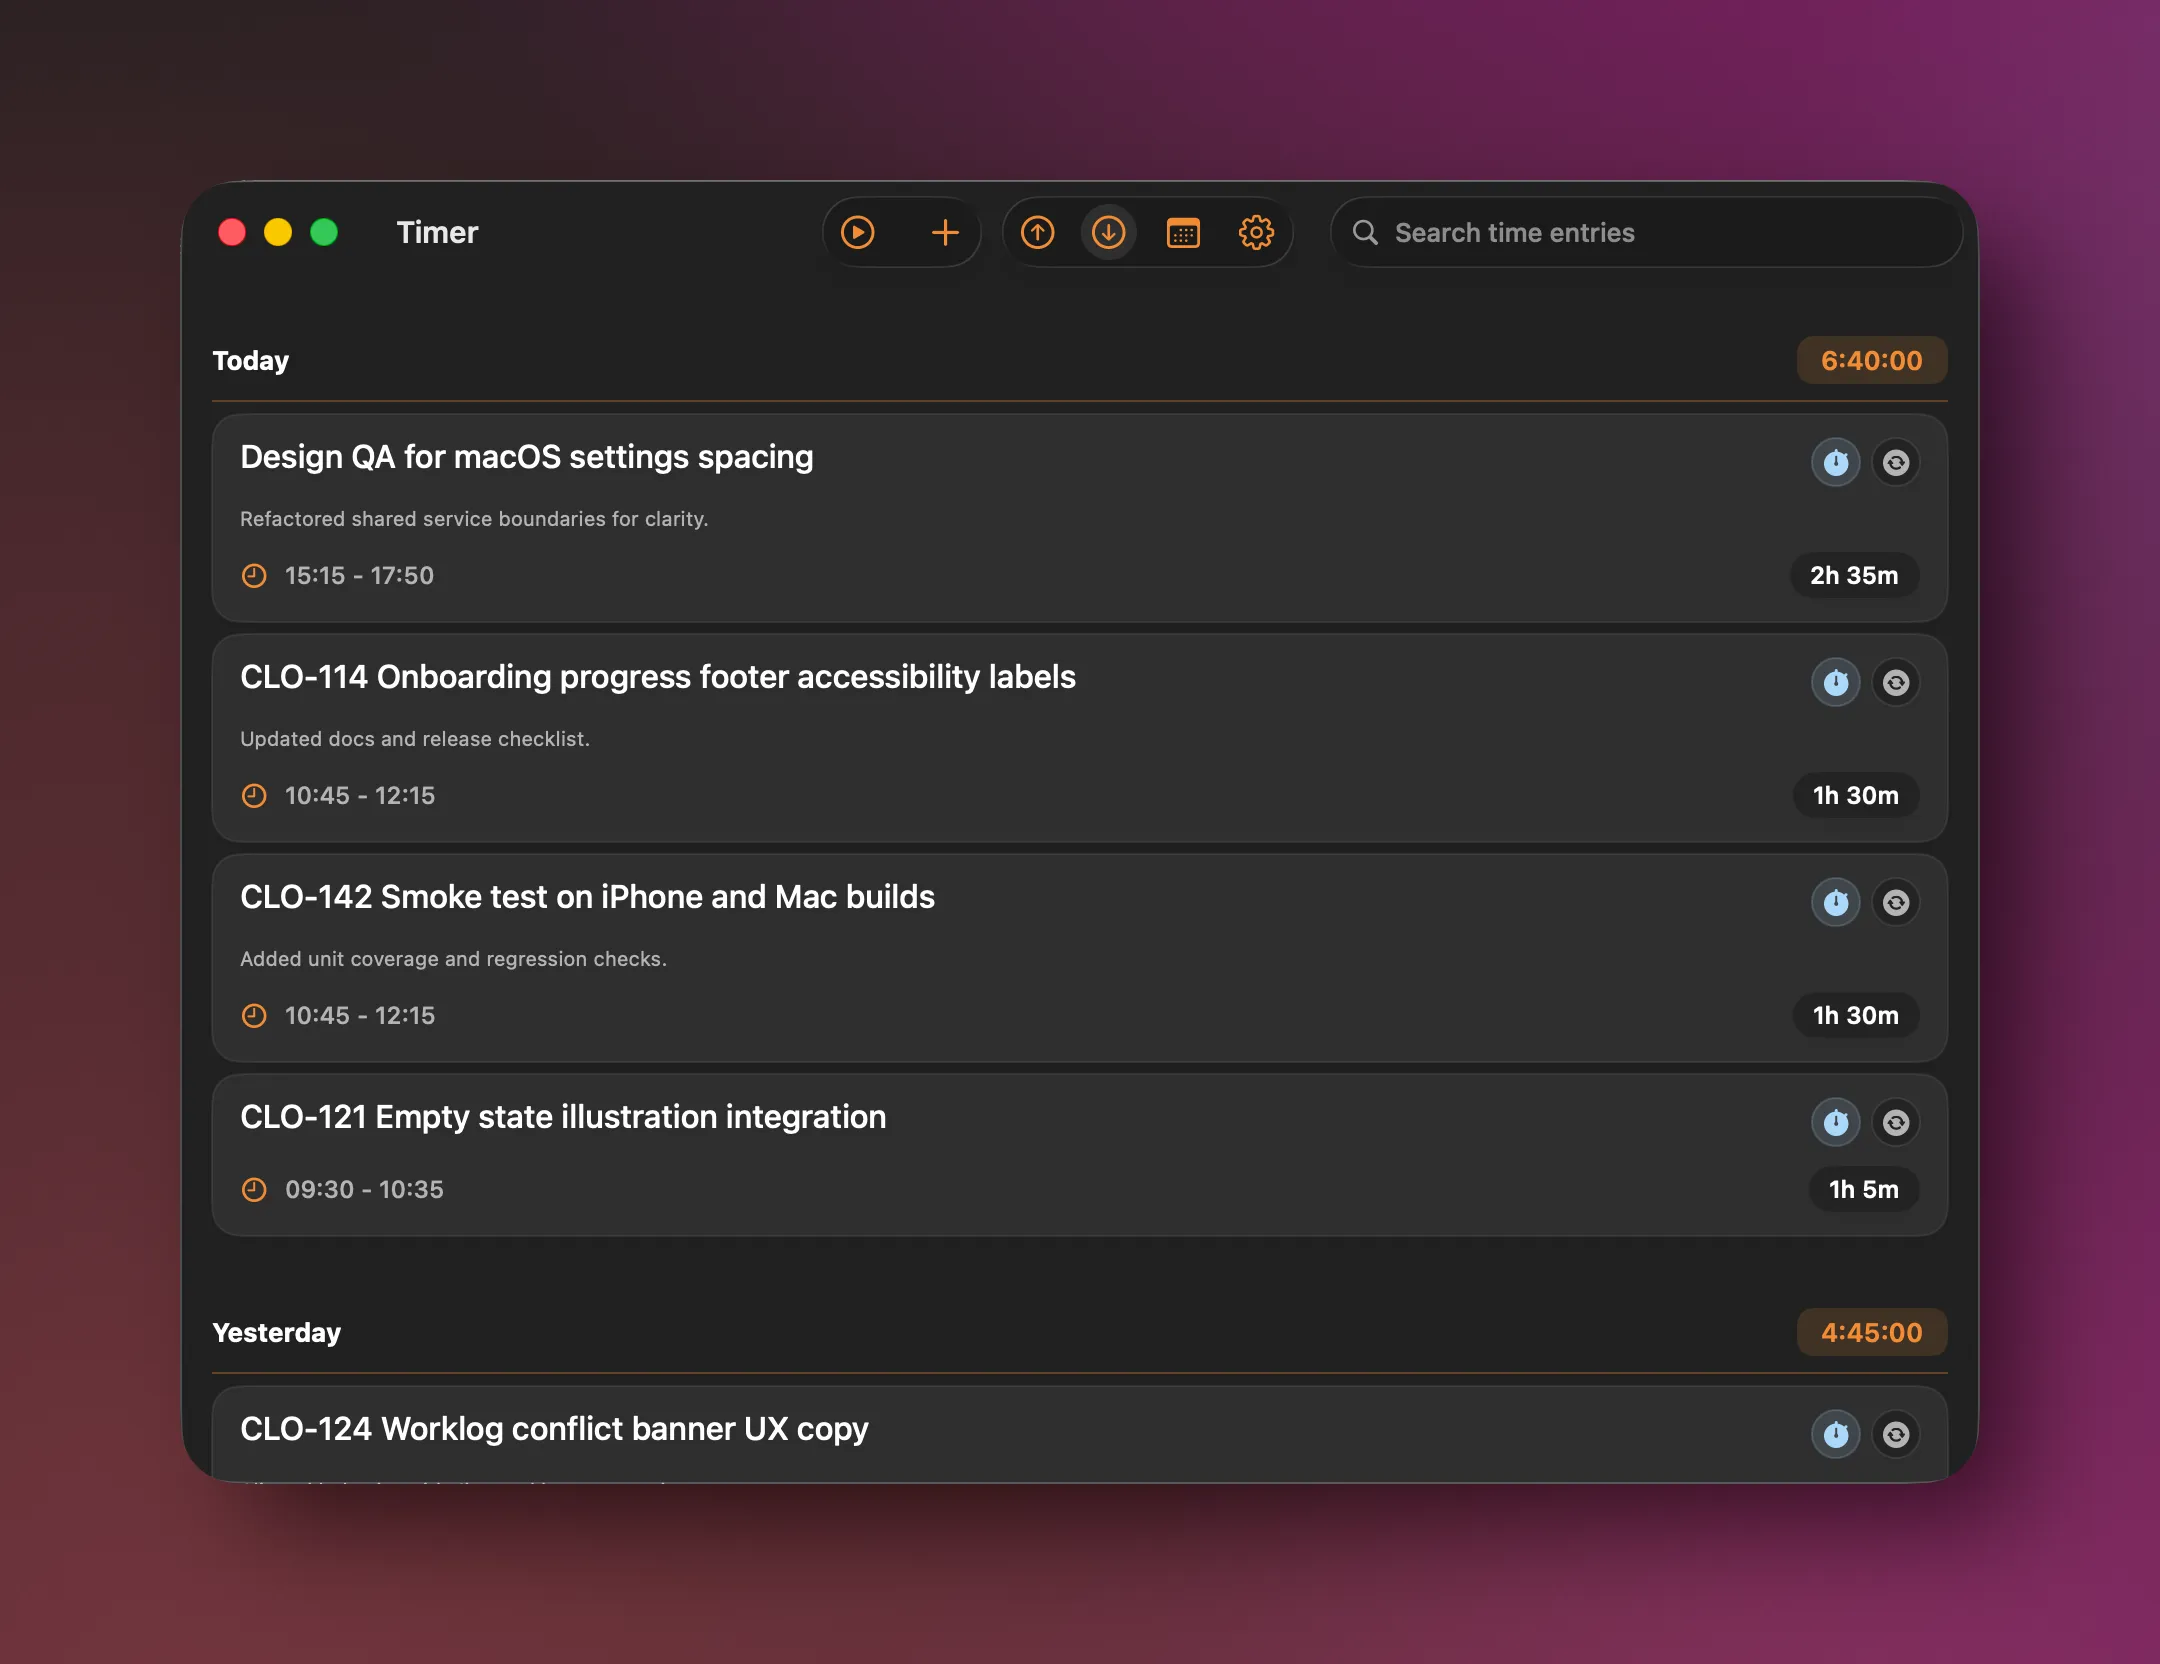Sync the CLO-142 Smoke test entry
This screenshot has width=2160, height=1664.
[1895, 903]
